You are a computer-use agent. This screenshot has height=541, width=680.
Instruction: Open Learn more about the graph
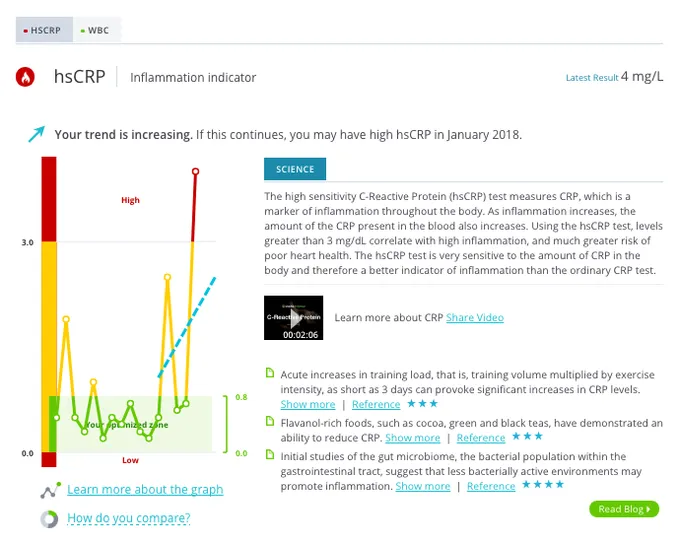(145, 490)
